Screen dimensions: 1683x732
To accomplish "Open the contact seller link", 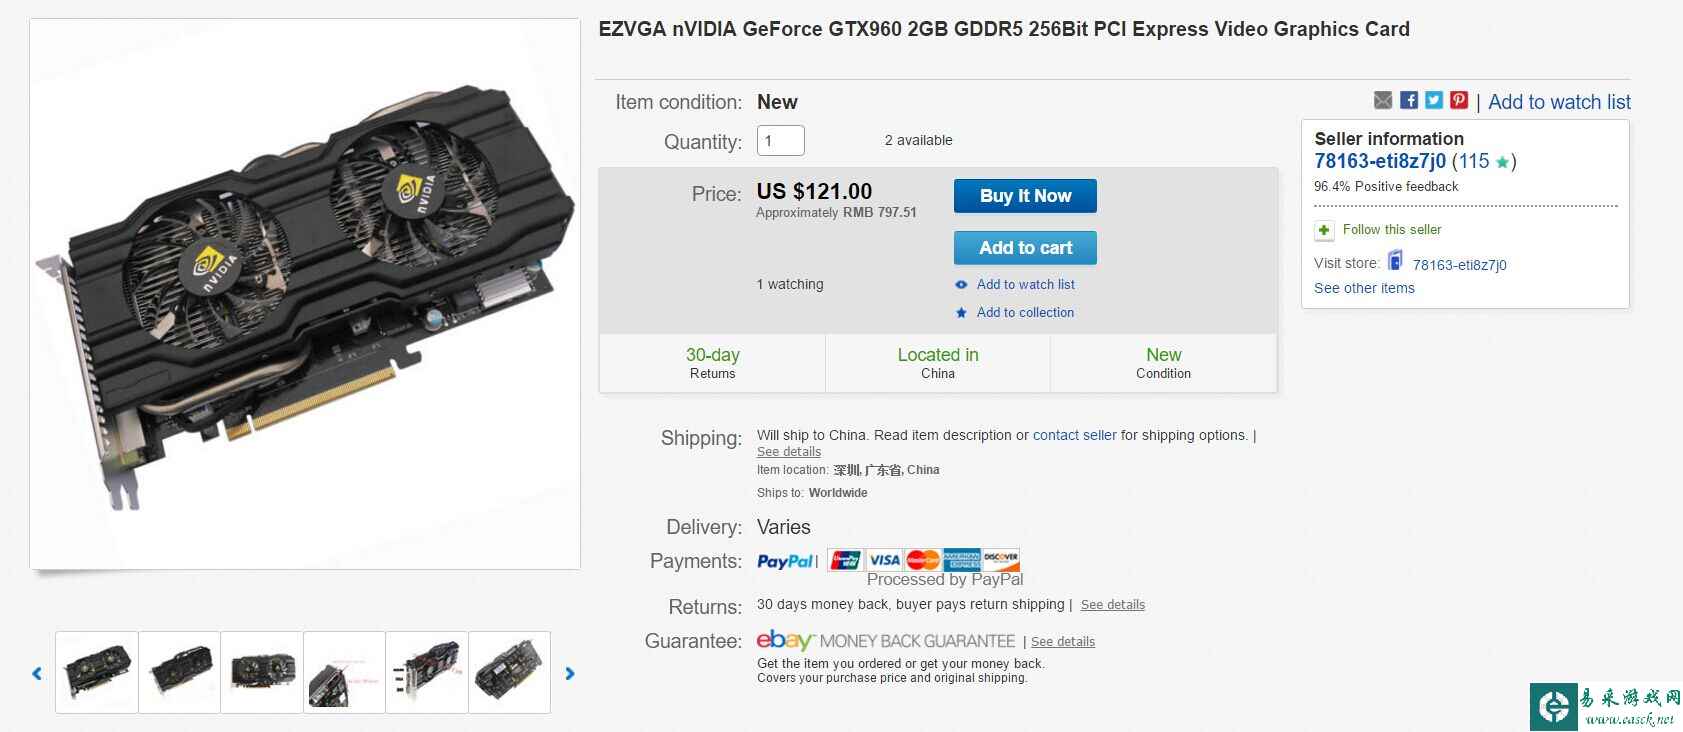I will click(1075, 435).
